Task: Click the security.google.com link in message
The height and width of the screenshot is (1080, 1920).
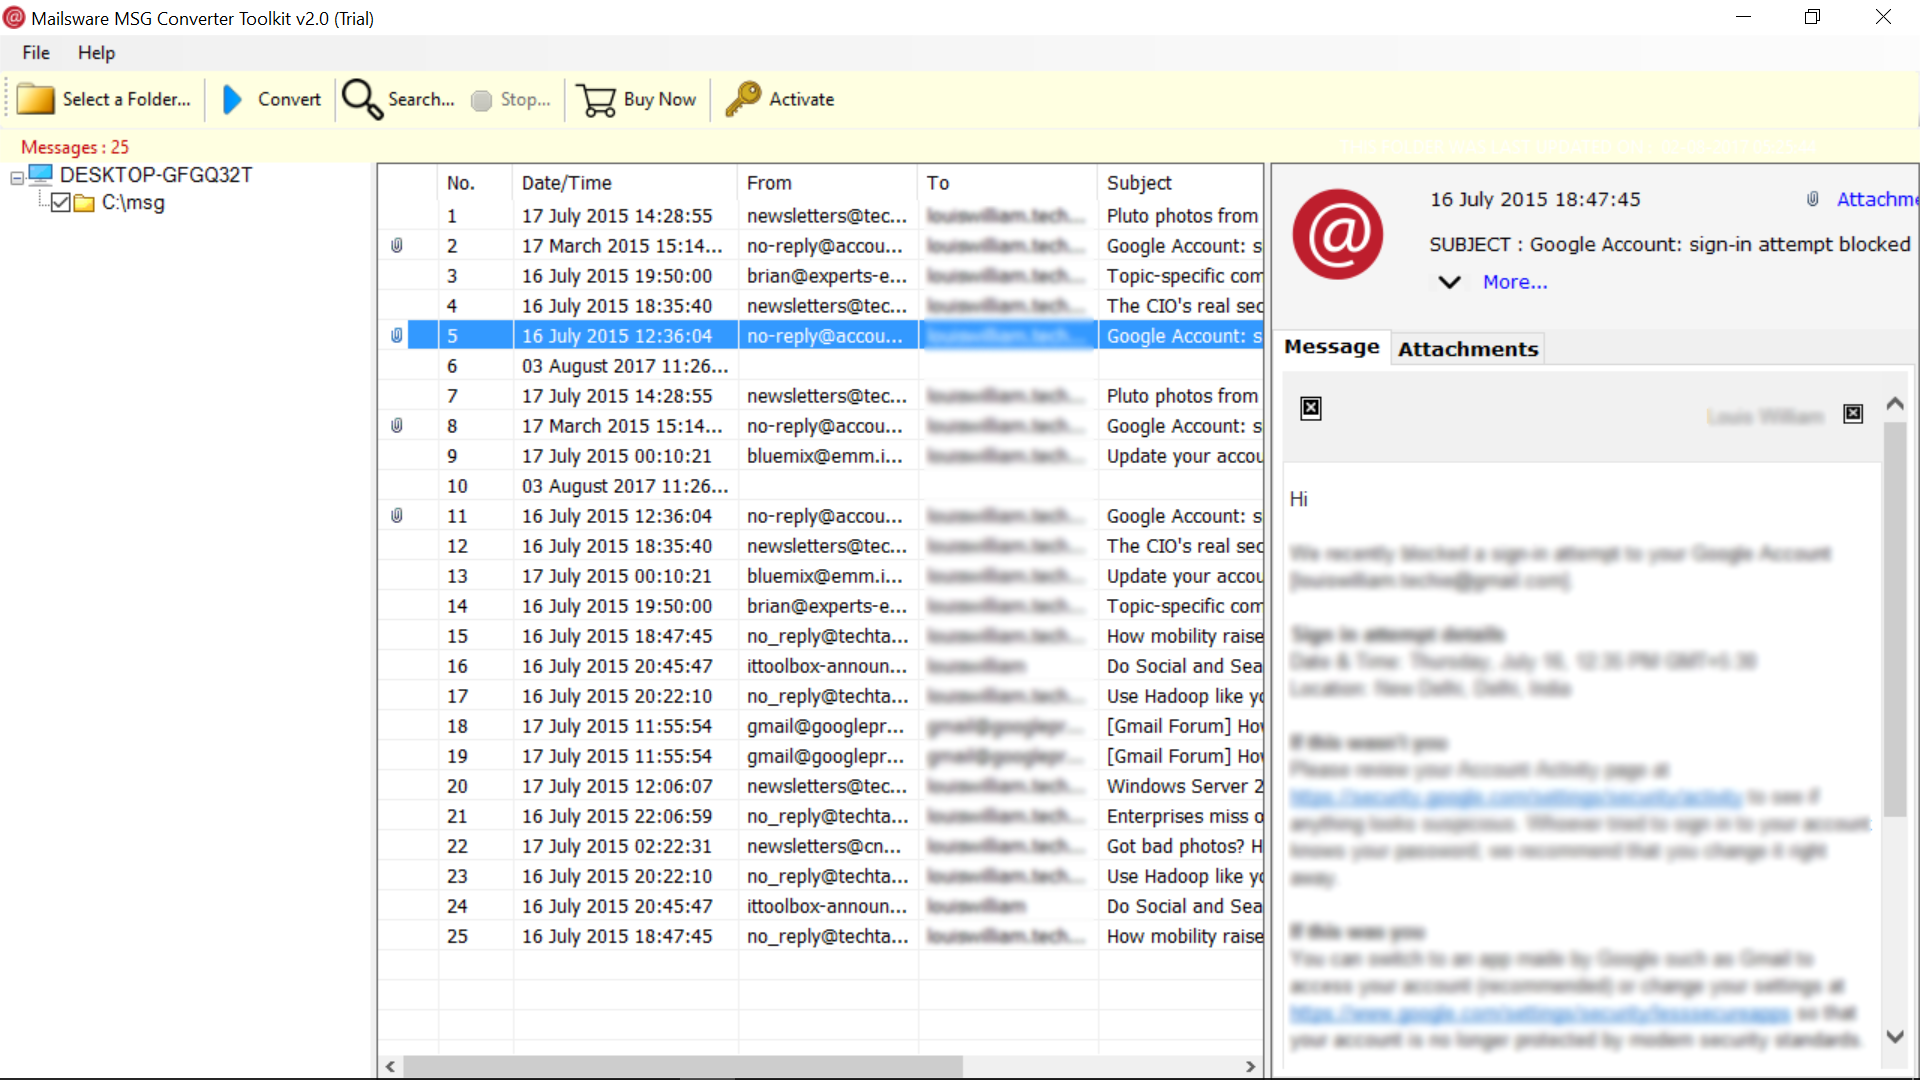Action: 1516,797
